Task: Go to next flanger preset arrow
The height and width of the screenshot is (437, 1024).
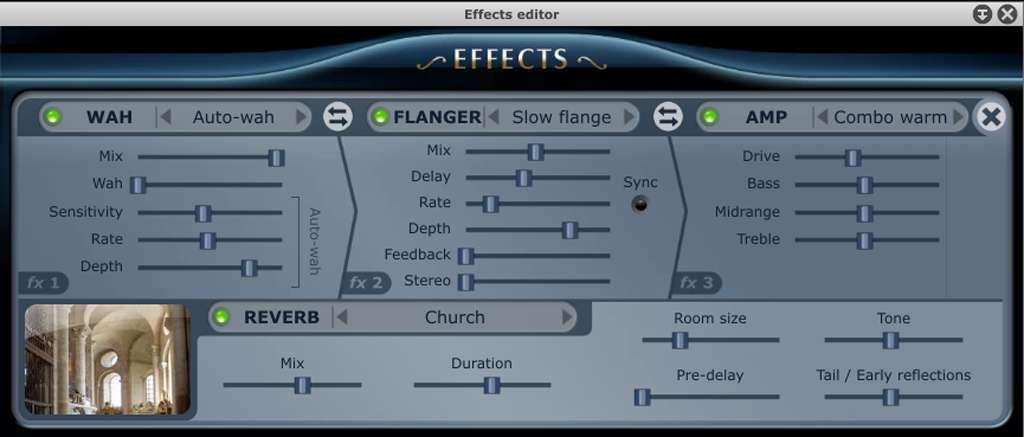Action: coord(630,117)
